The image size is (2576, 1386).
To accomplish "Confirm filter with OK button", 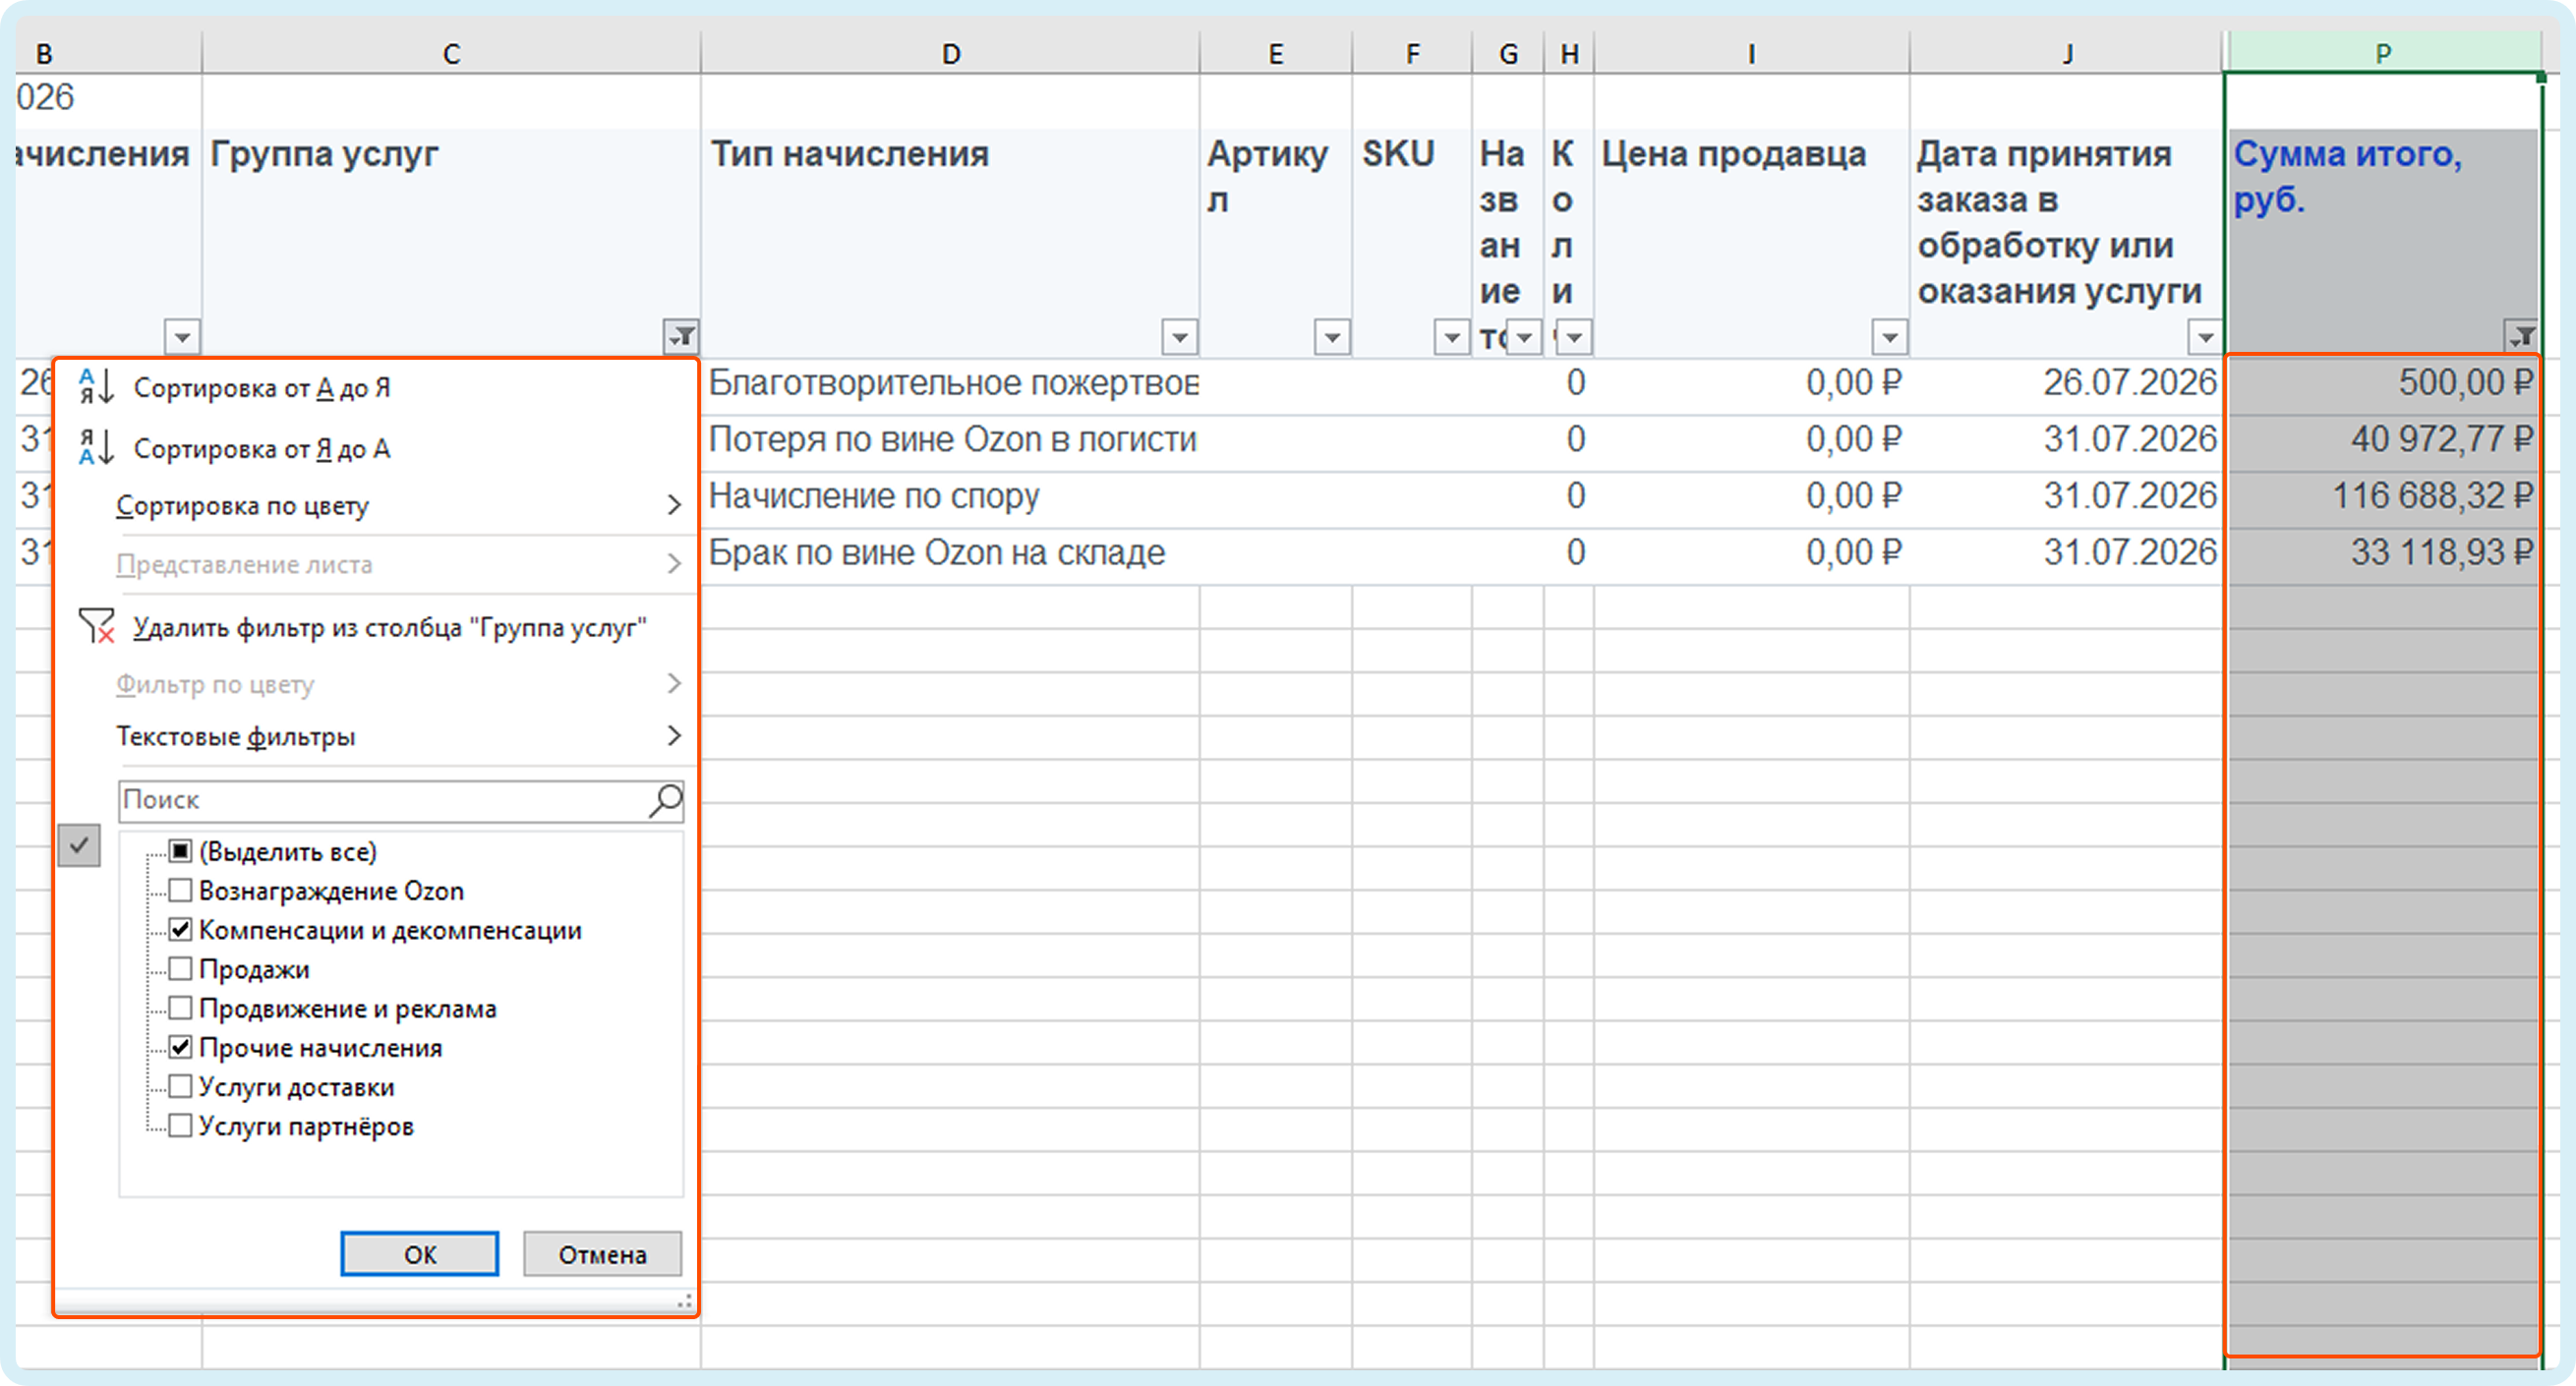I will pyautogui.click(x=420, y=1254).
